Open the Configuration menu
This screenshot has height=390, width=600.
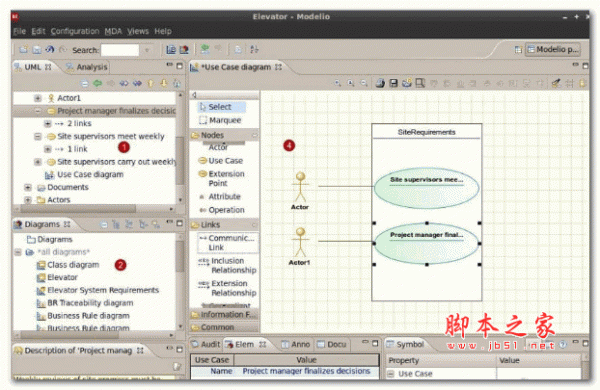pos(75,31)
